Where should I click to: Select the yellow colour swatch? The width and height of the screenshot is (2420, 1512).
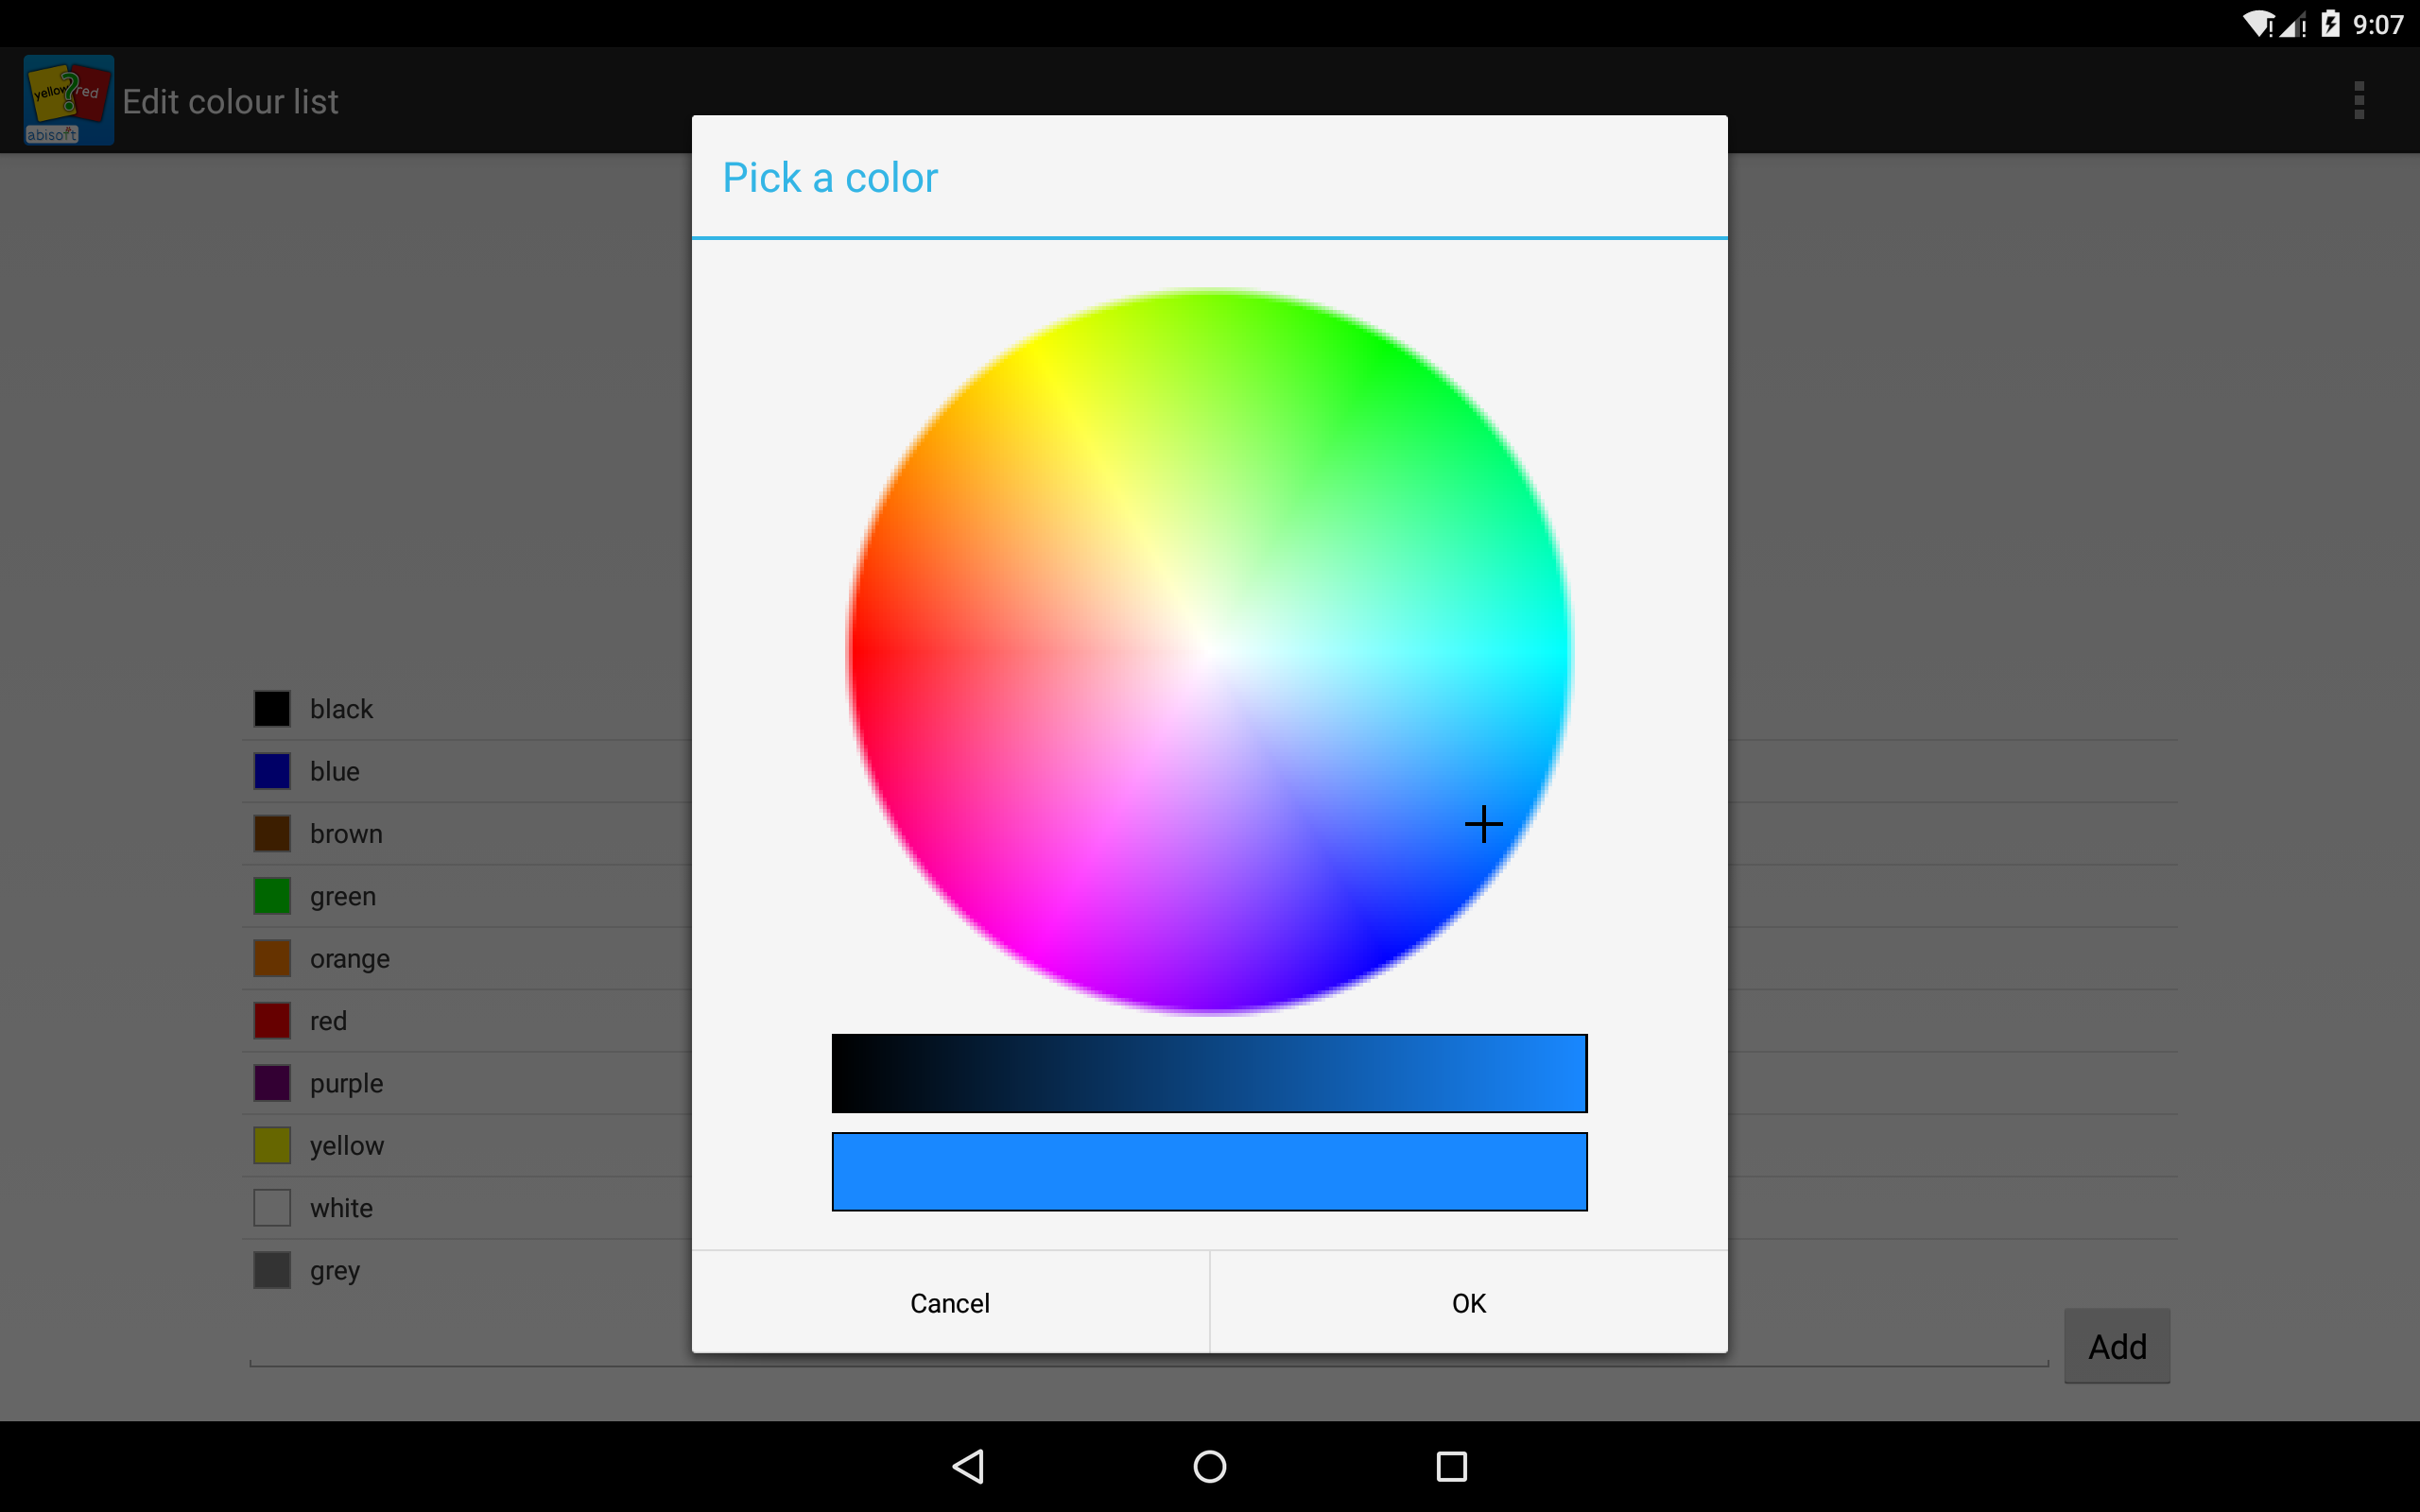[x=272, y=1145]
